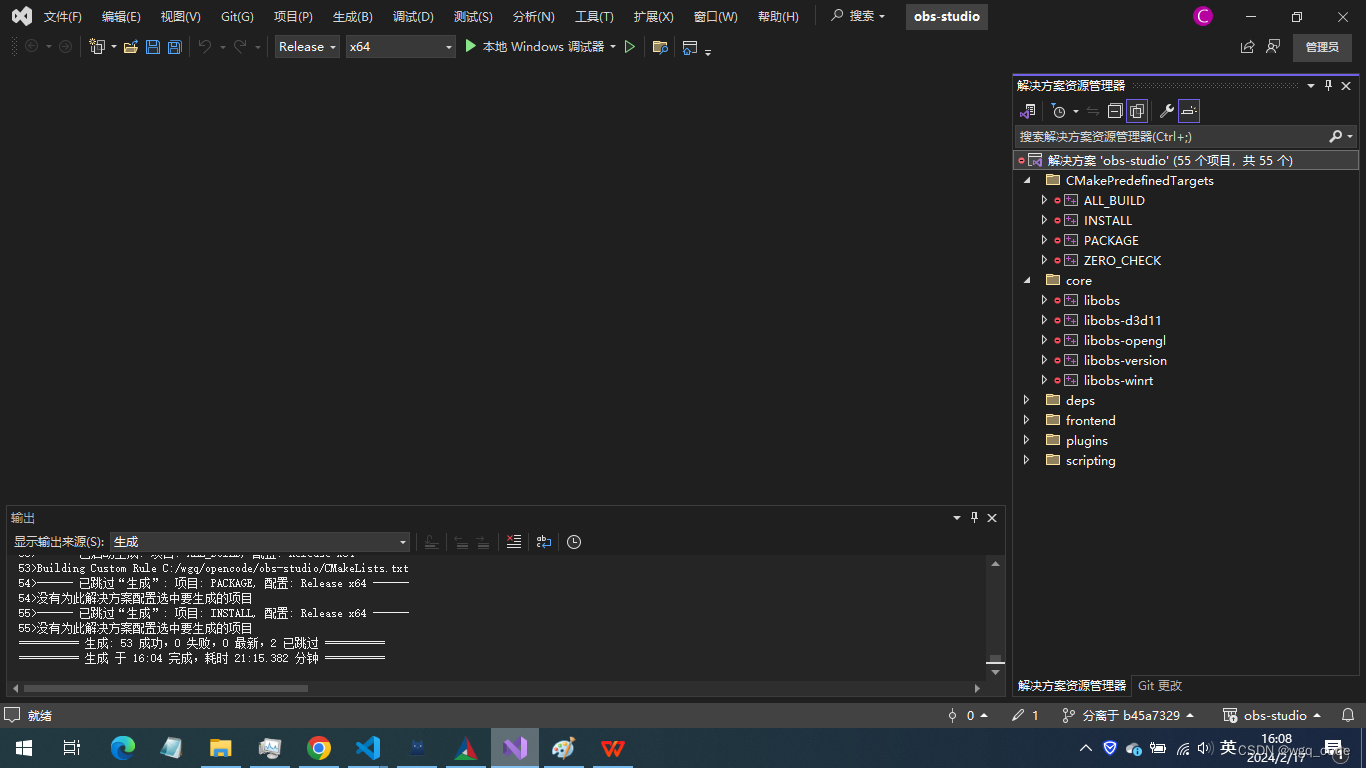The height and width of the screenshot is (768, 1366).
Task: Switch to the 解决方案资源管理器 bottom tab
Action: point(1072,686)
